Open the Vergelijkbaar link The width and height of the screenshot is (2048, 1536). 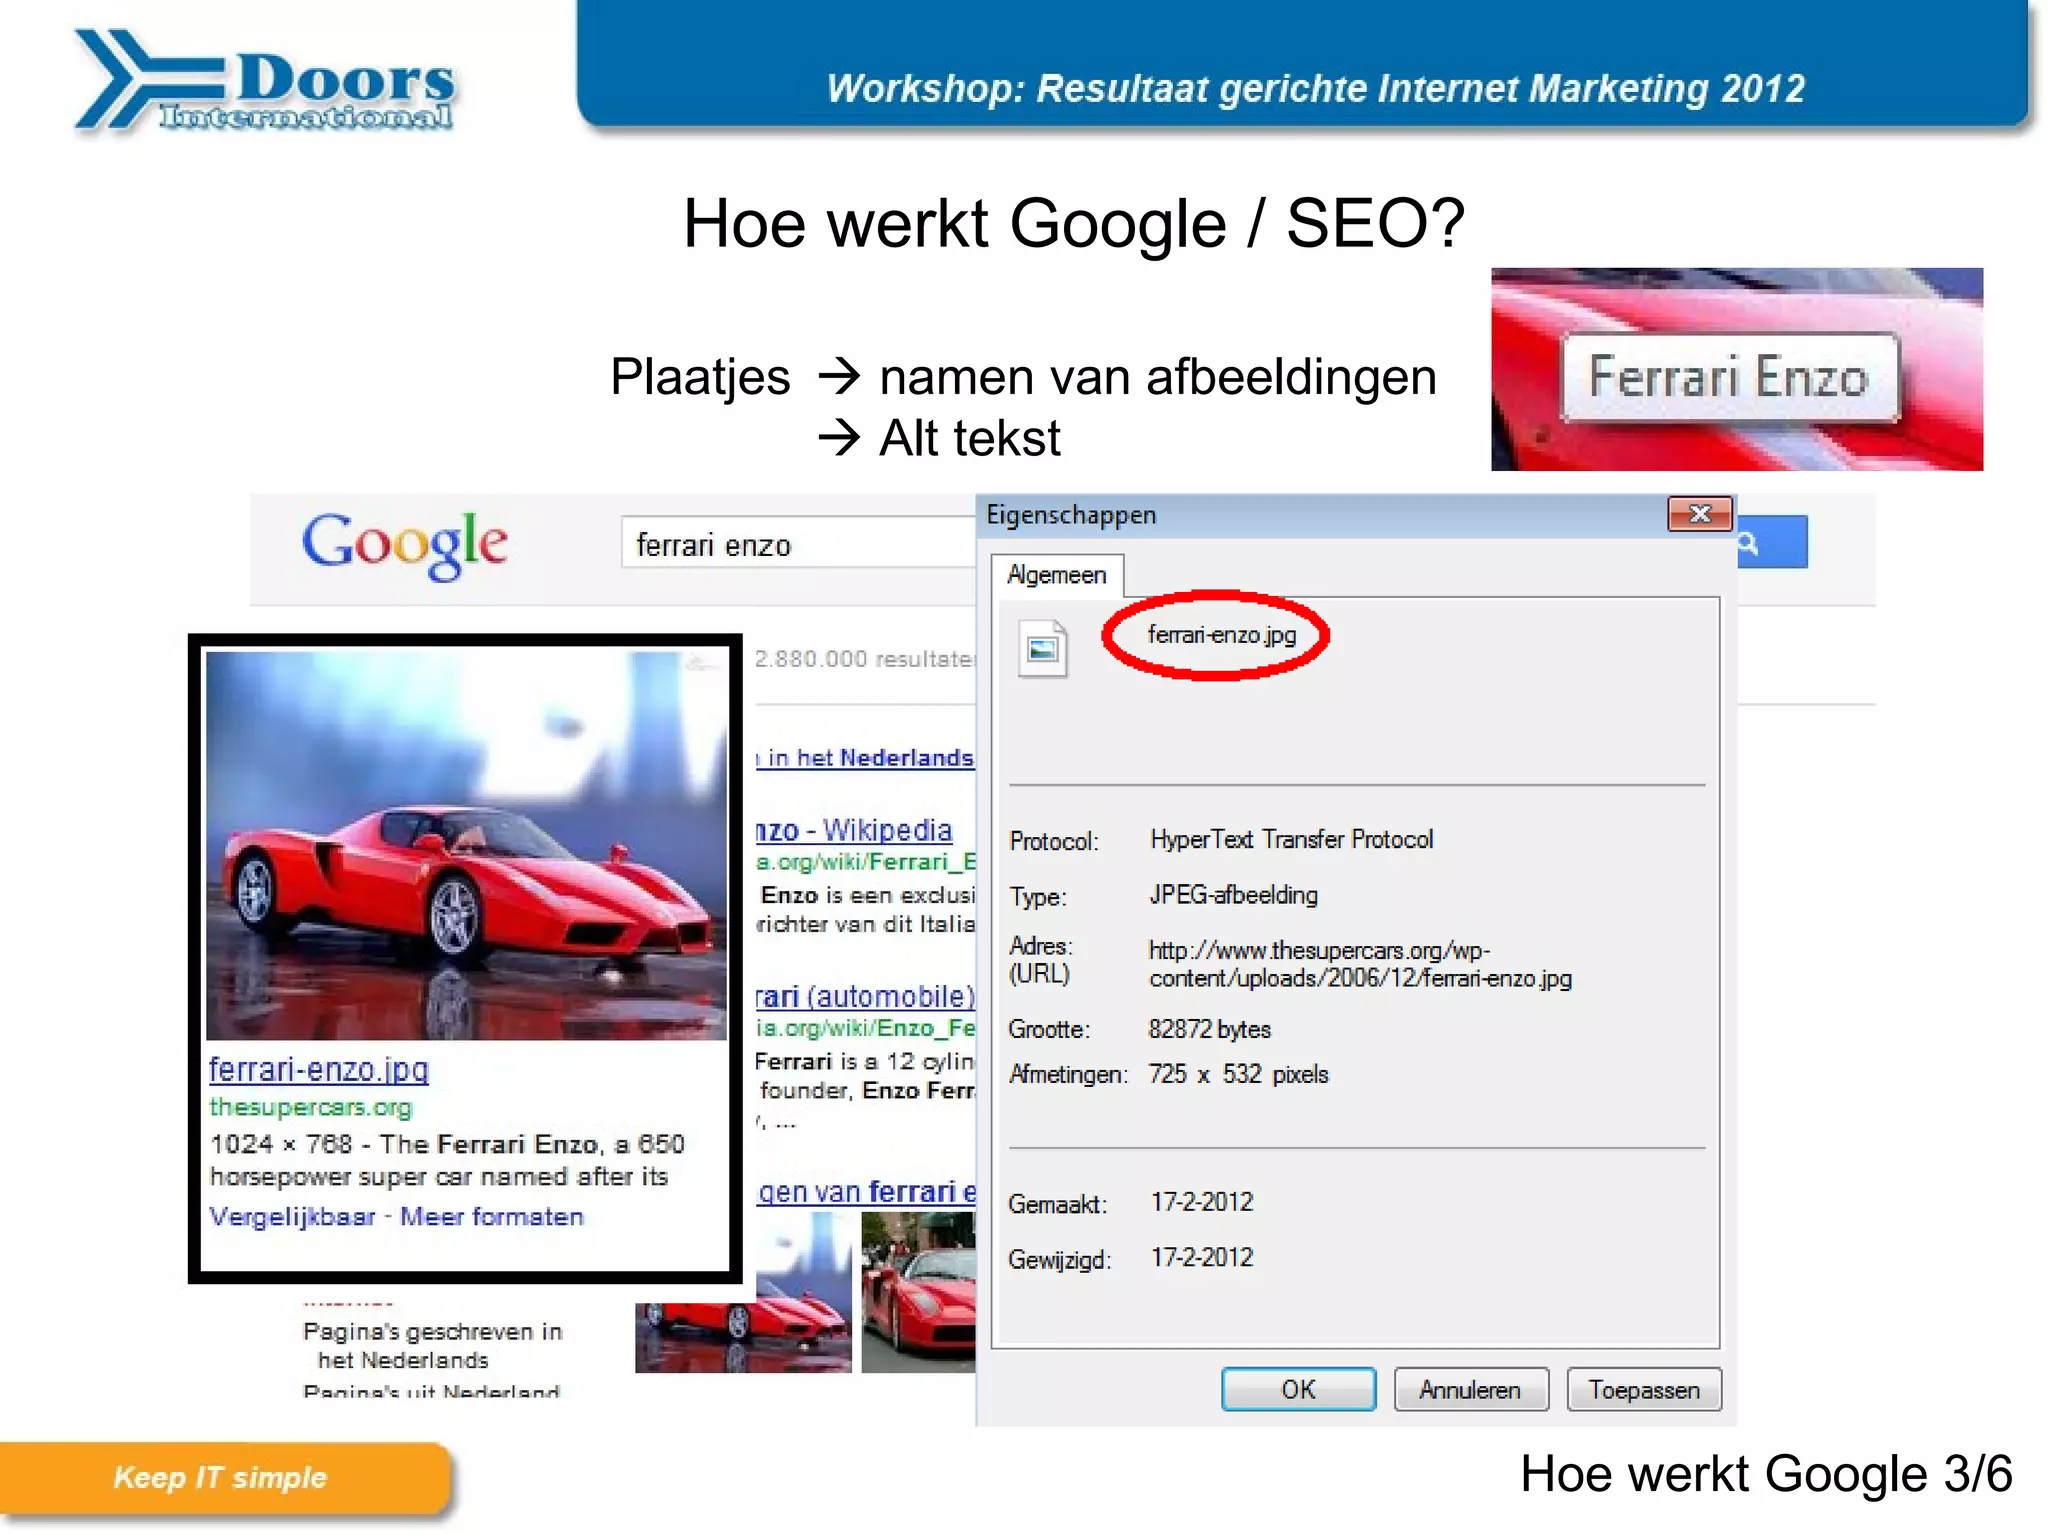(292, 1217)
